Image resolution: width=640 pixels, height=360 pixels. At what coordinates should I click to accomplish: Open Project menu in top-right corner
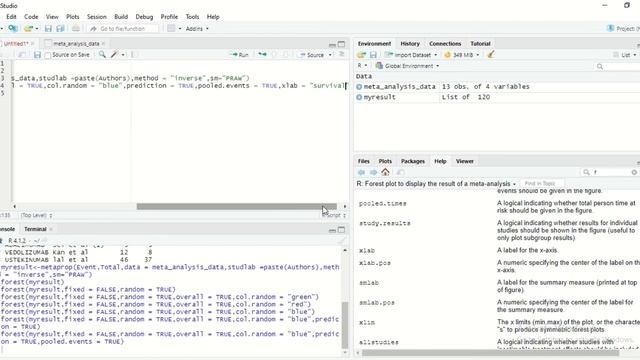pyautogui.click(x=623, y=29)
